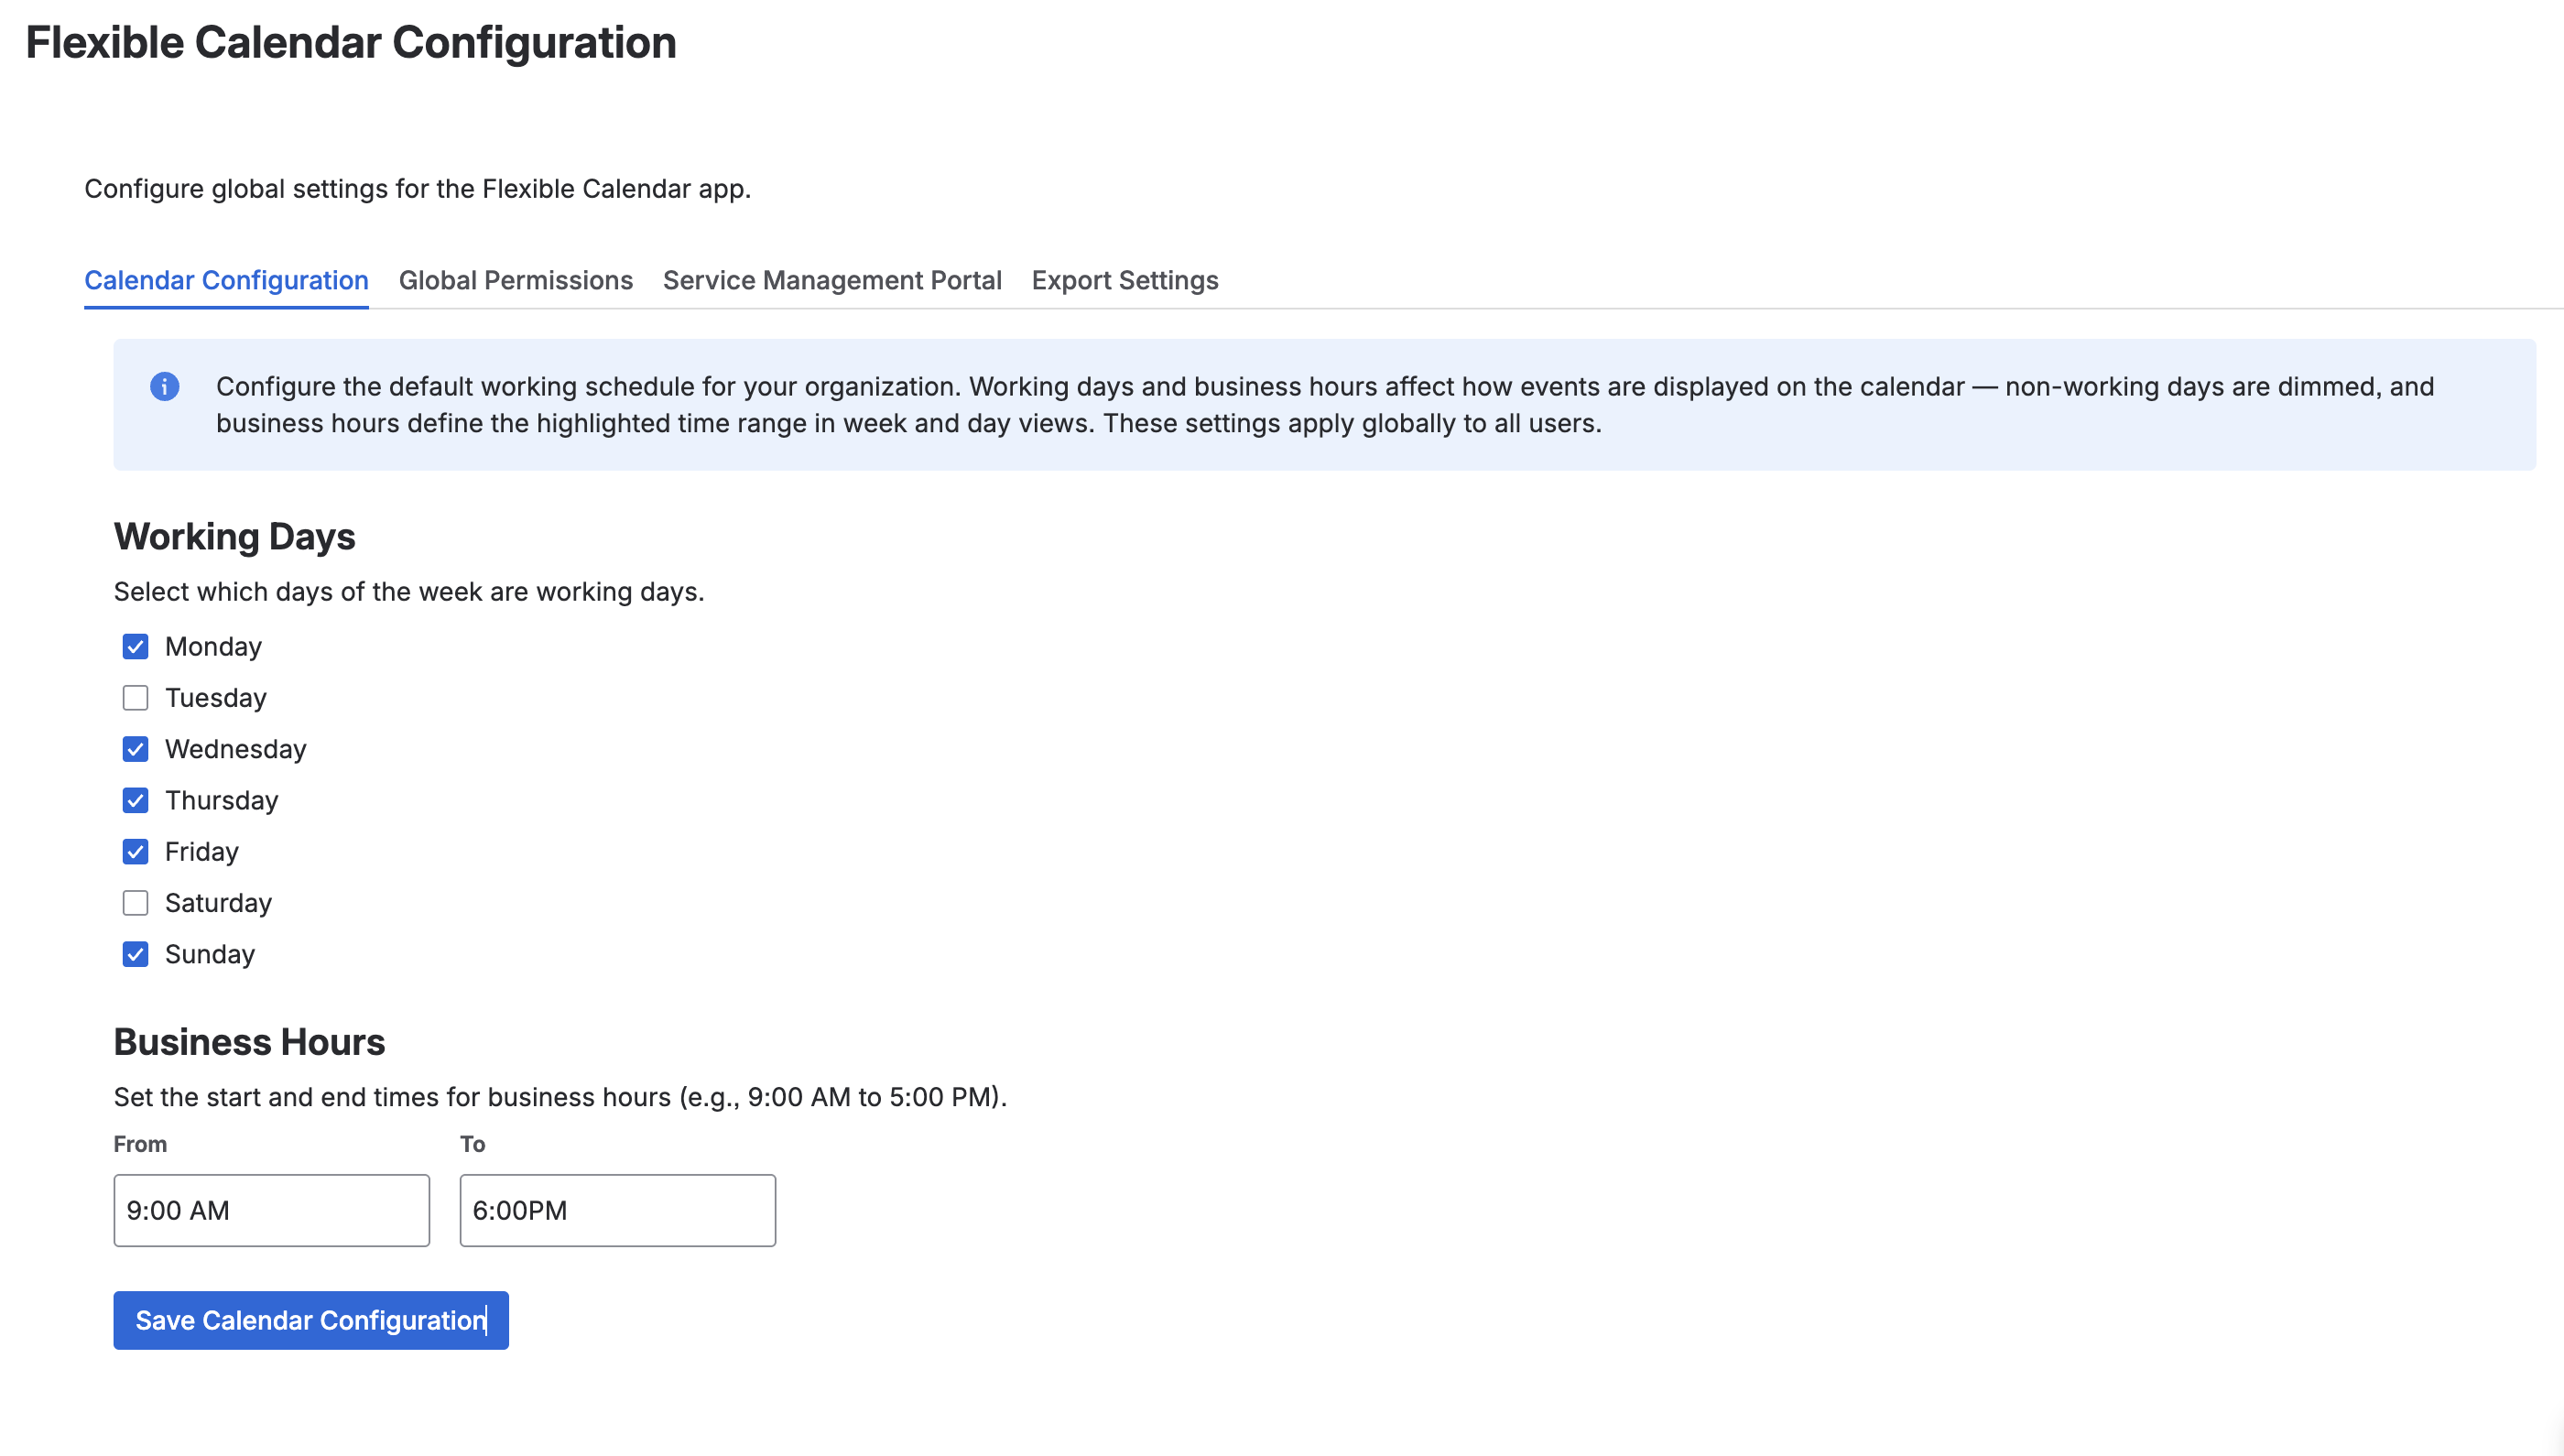Click the Flexible Calendar Configuration title
Image resolution: width=2564 pixels, height=1456 pixels.
tap(352, 42)
